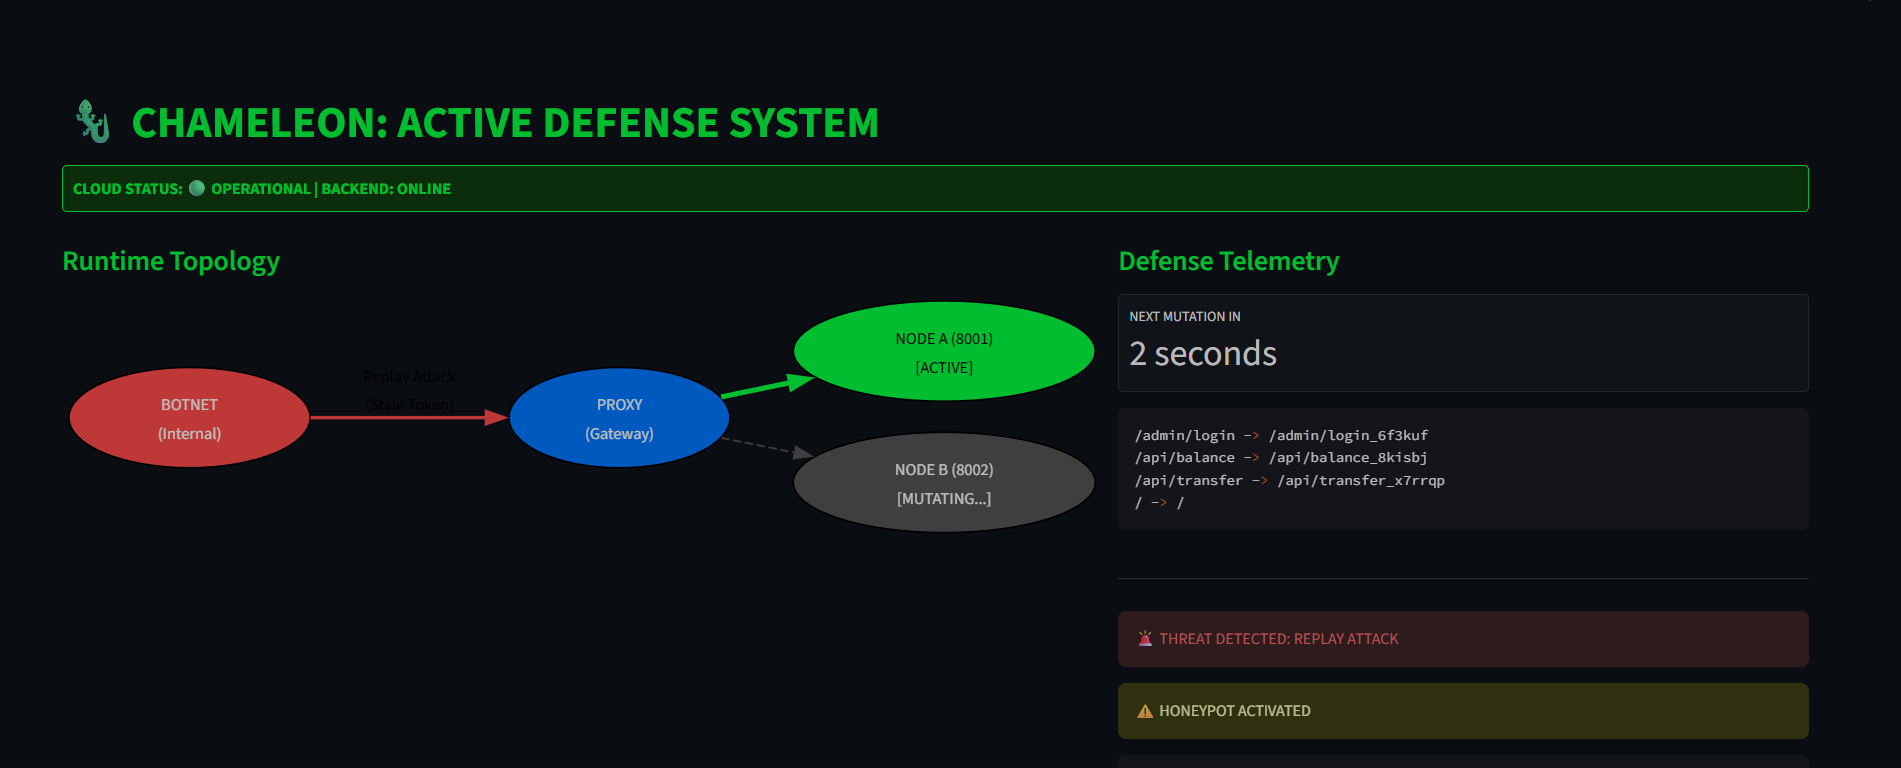
Task: Click the /api/balance_8kisbj route mapping
Action: (1280, 457)
